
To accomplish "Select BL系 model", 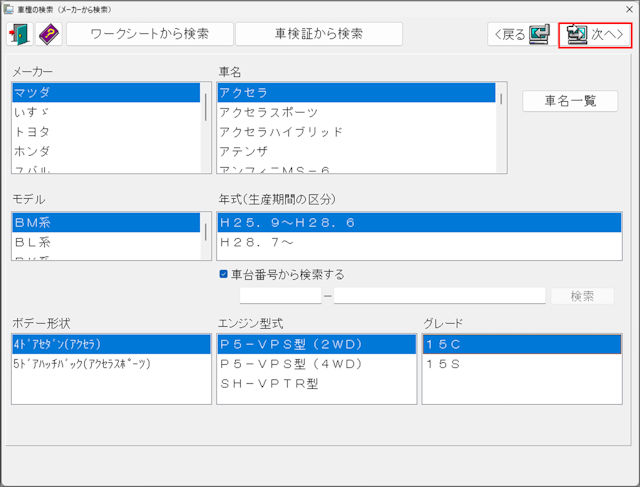I will pyautogui.click(x=106, y=242).
